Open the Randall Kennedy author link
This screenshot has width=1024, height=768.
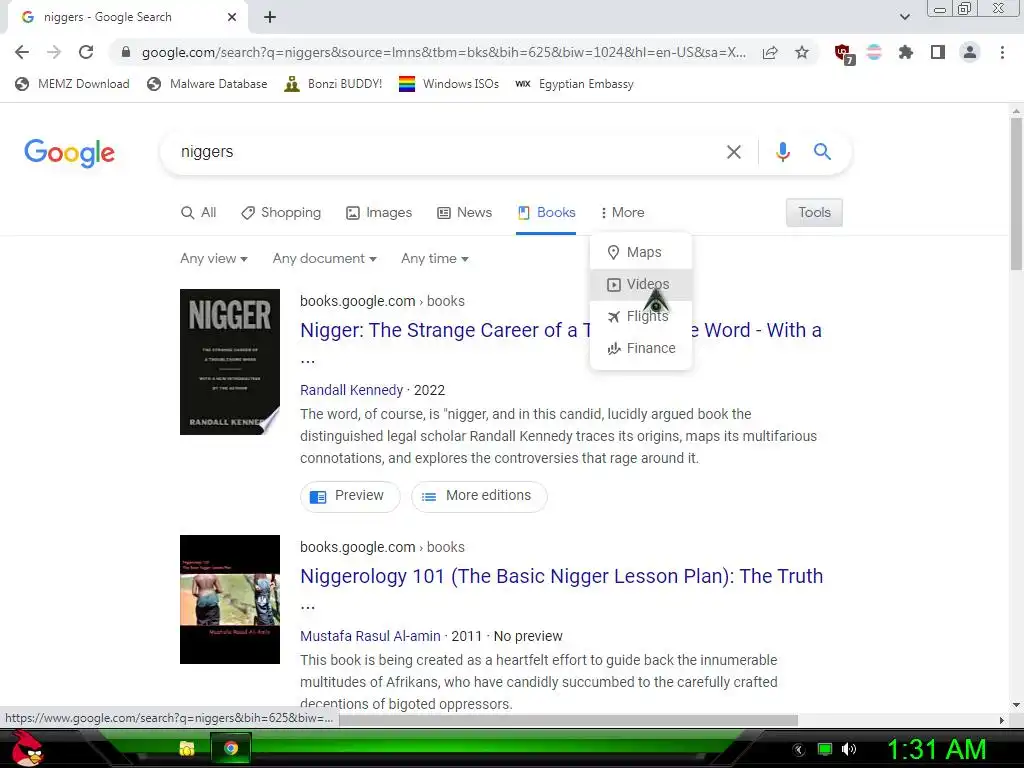pyautogui.click(x=351, y=390)
